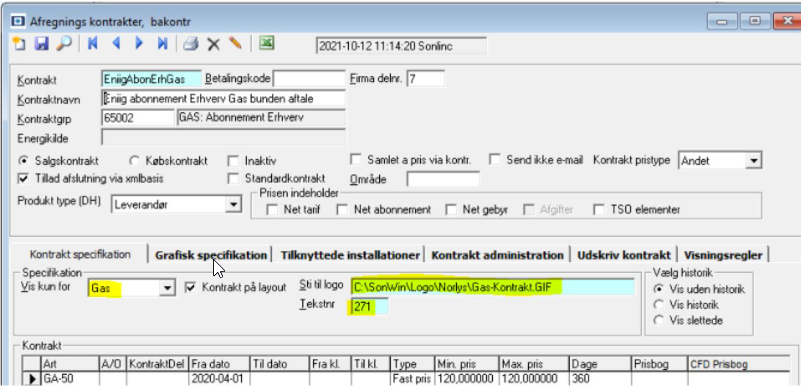Viewport: 801px width, 392px height.
Task: Open search with the magnifier icon
Action: pyautogui.click(x=64, y=43)
